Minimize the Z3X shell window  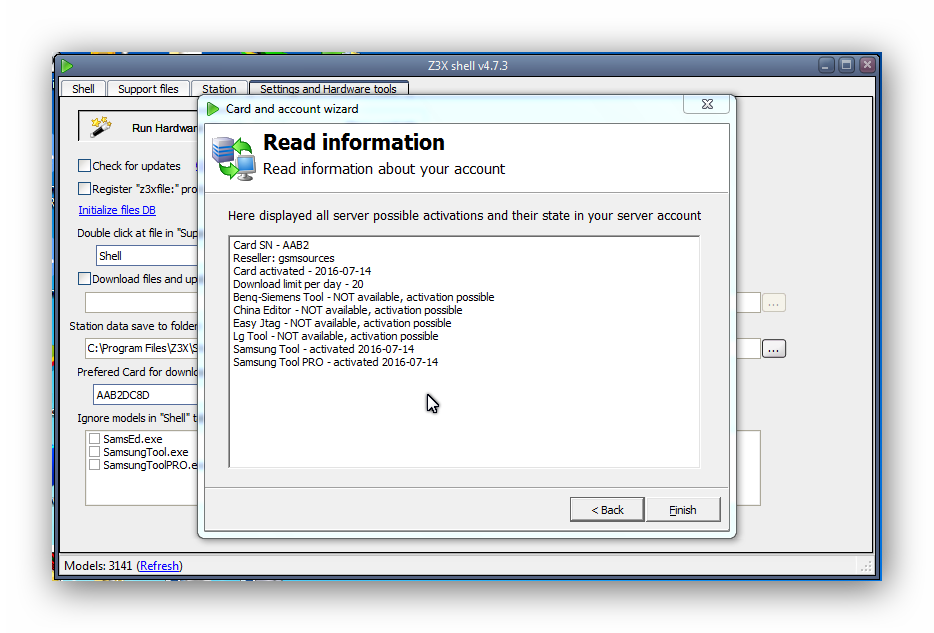826,65
